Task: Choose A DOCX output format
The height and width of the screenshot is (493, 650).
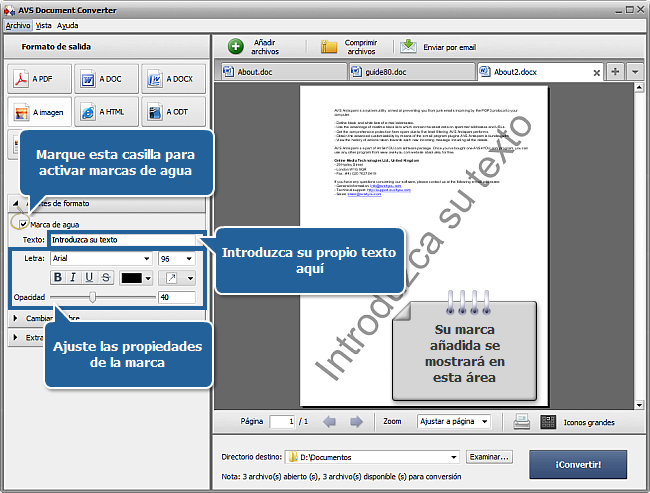Action: tap(173, 79)
